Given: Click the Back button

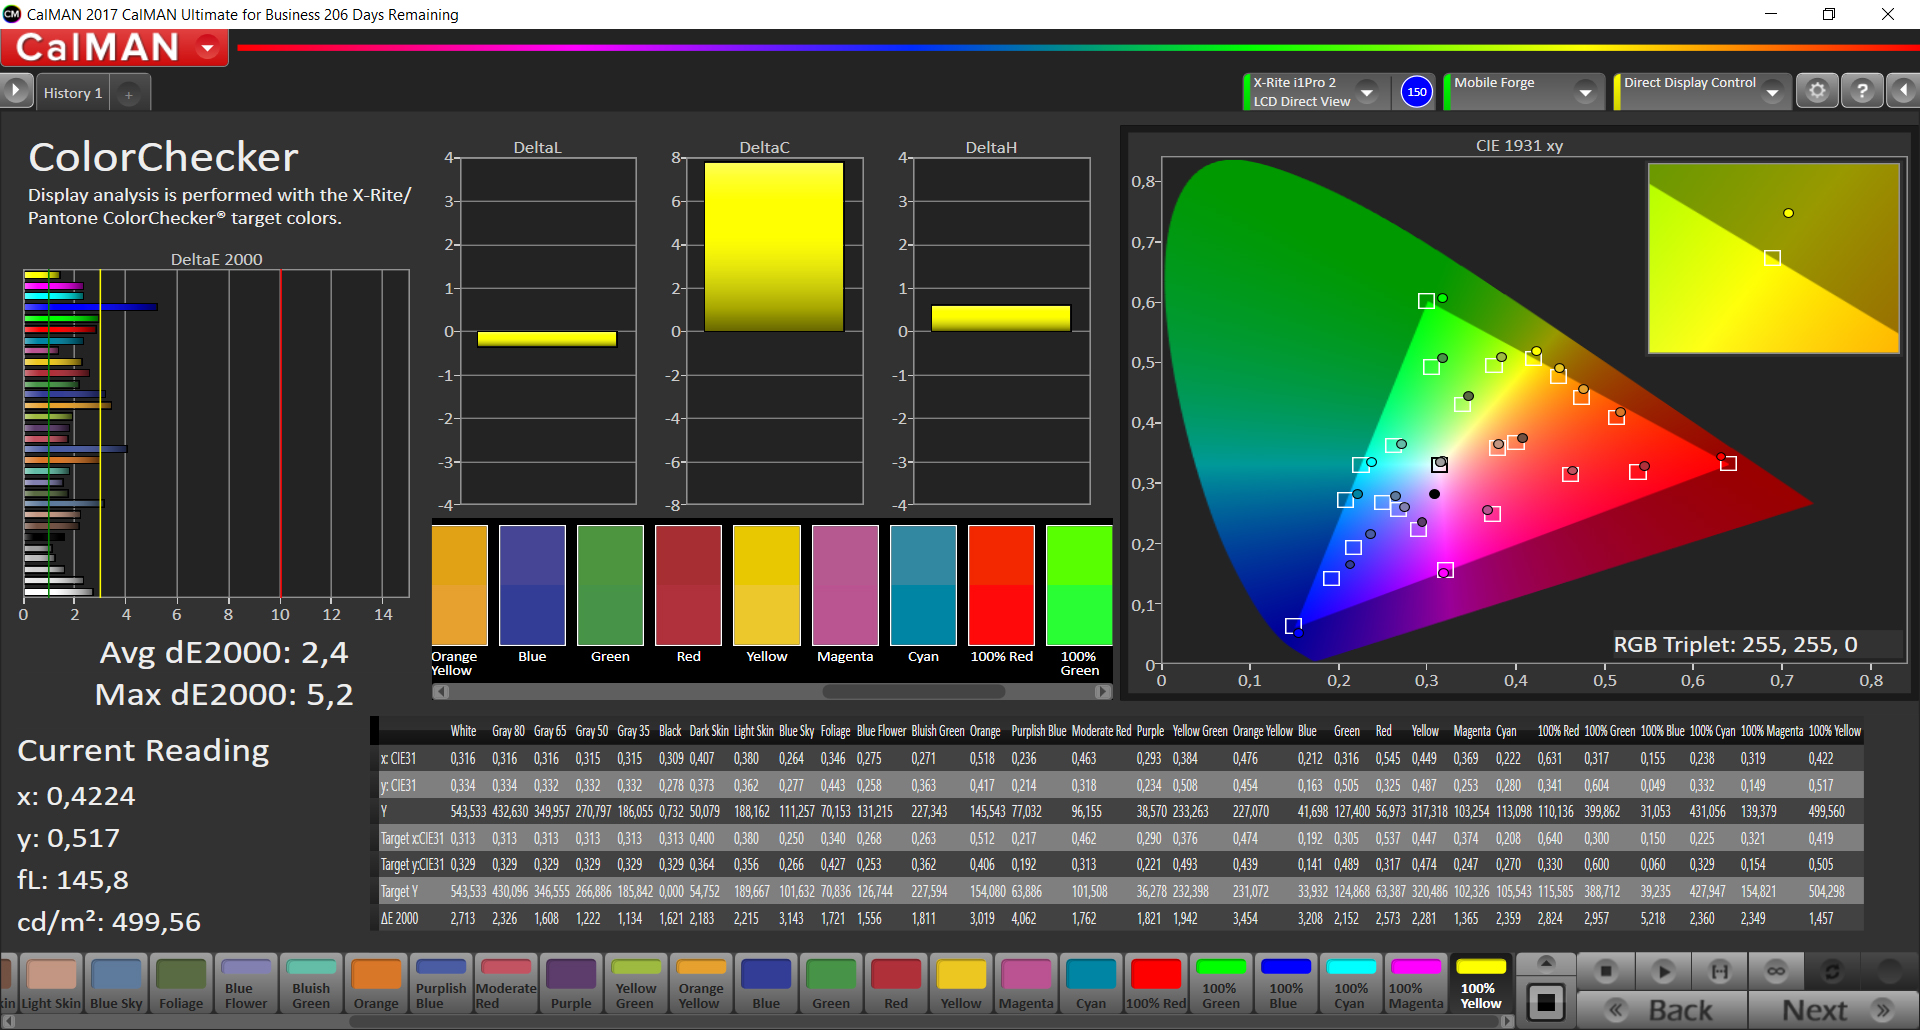Looking at the screenshot, I should click(x=1662, y=1010).
